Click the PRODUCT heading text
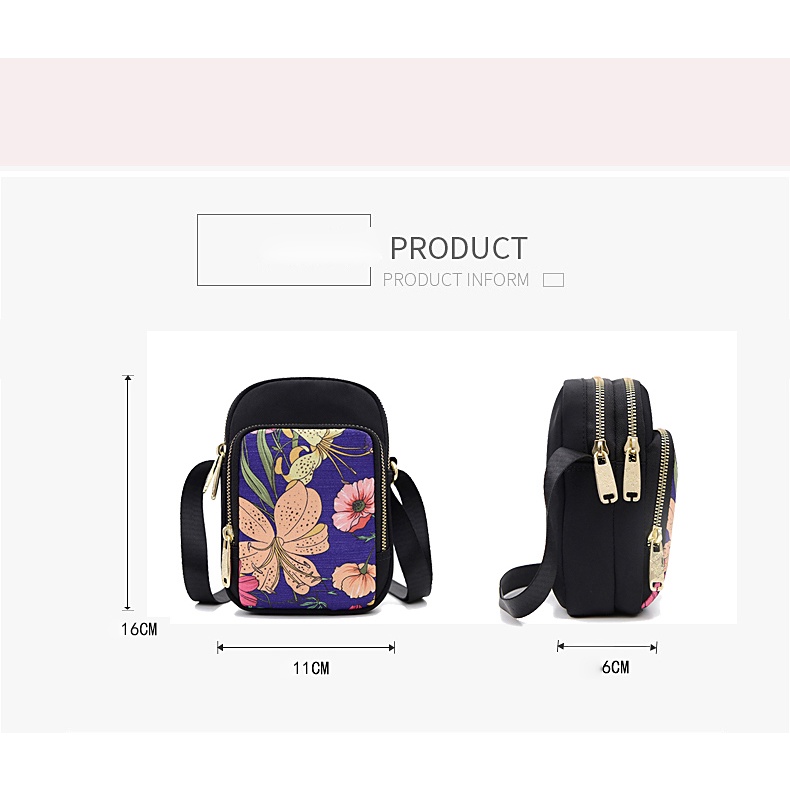Viewport: 790px width, 790px height. (458, 248)
